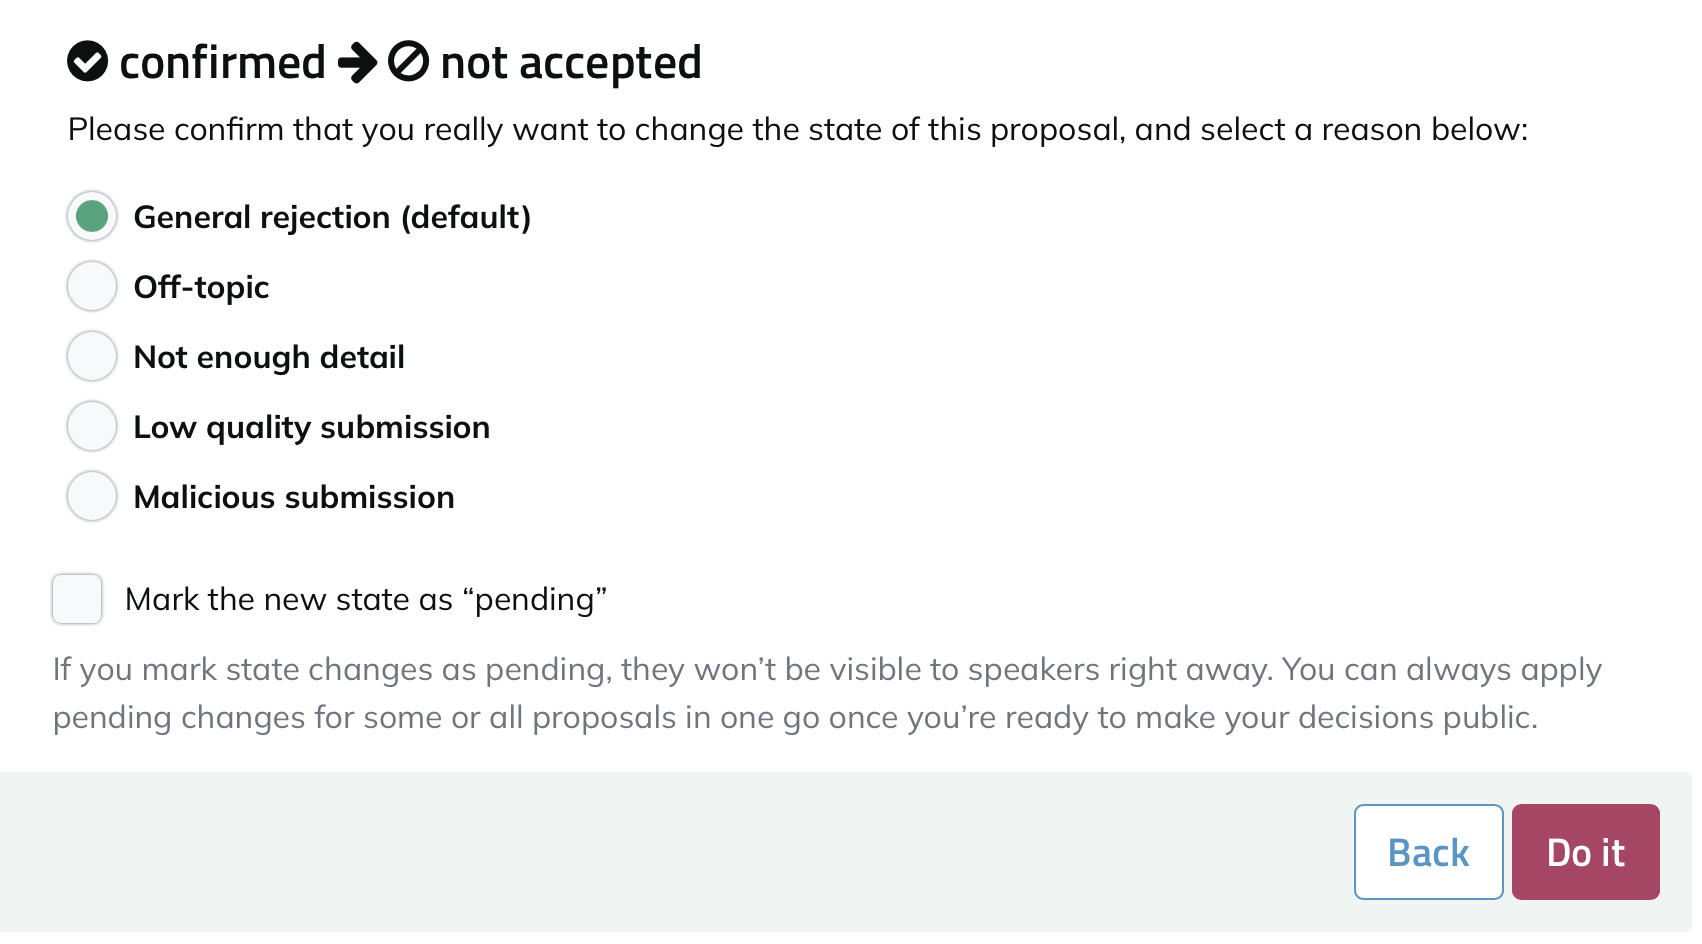1702x944 pixels.
Task: Click the confirmed checkmark circle icon
Action: (87, 62)
